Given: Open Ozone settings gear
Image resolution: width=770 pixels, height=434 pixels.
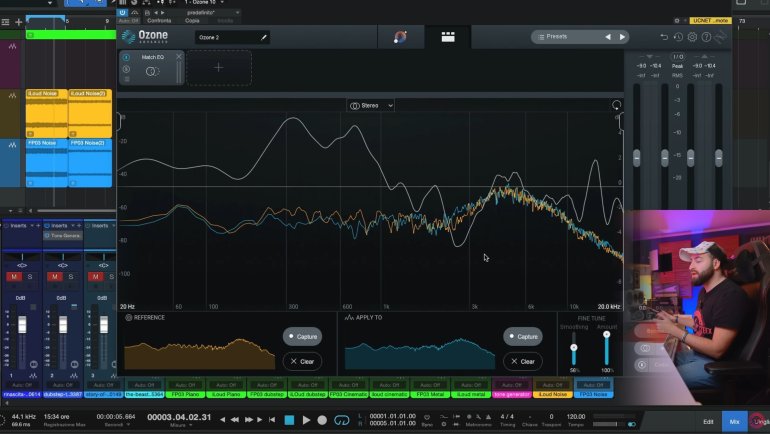Looking at the screenshot, I should coord(692,37).
